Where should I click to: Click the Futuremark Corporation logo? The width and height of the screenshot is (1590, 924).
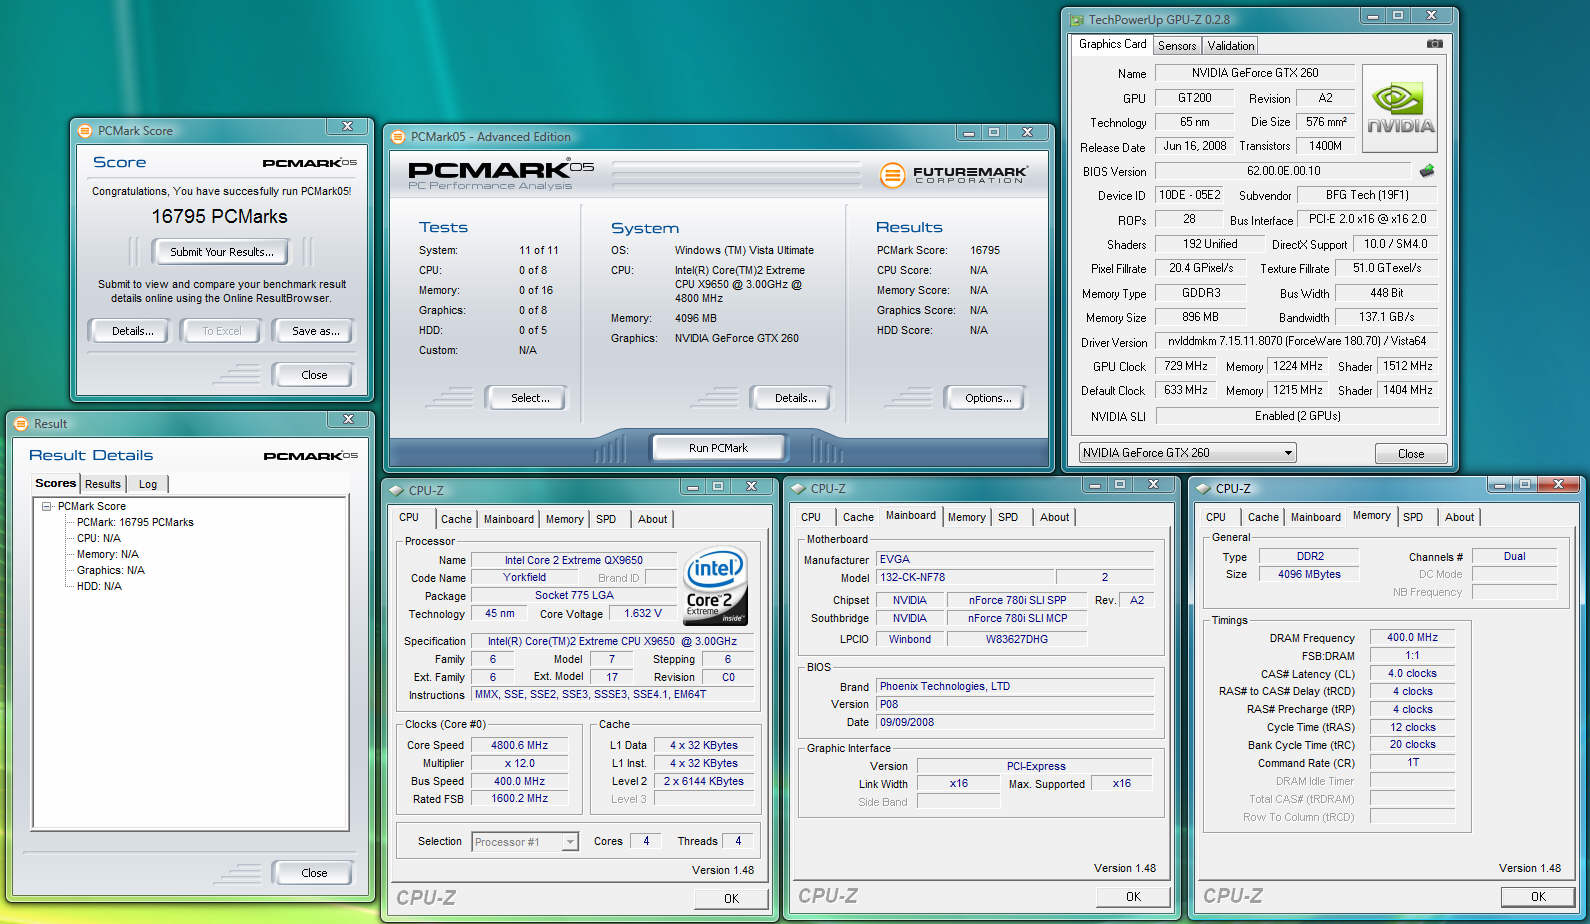[x=953, y=174]
